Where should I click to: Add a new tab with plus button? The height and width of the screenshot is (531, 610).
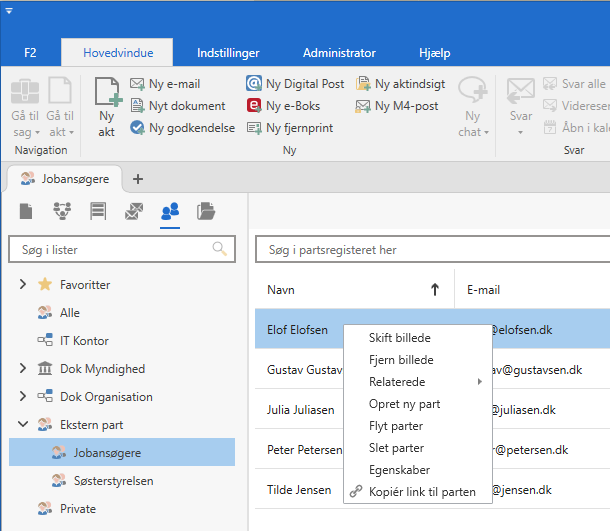(x=138, y=179)
